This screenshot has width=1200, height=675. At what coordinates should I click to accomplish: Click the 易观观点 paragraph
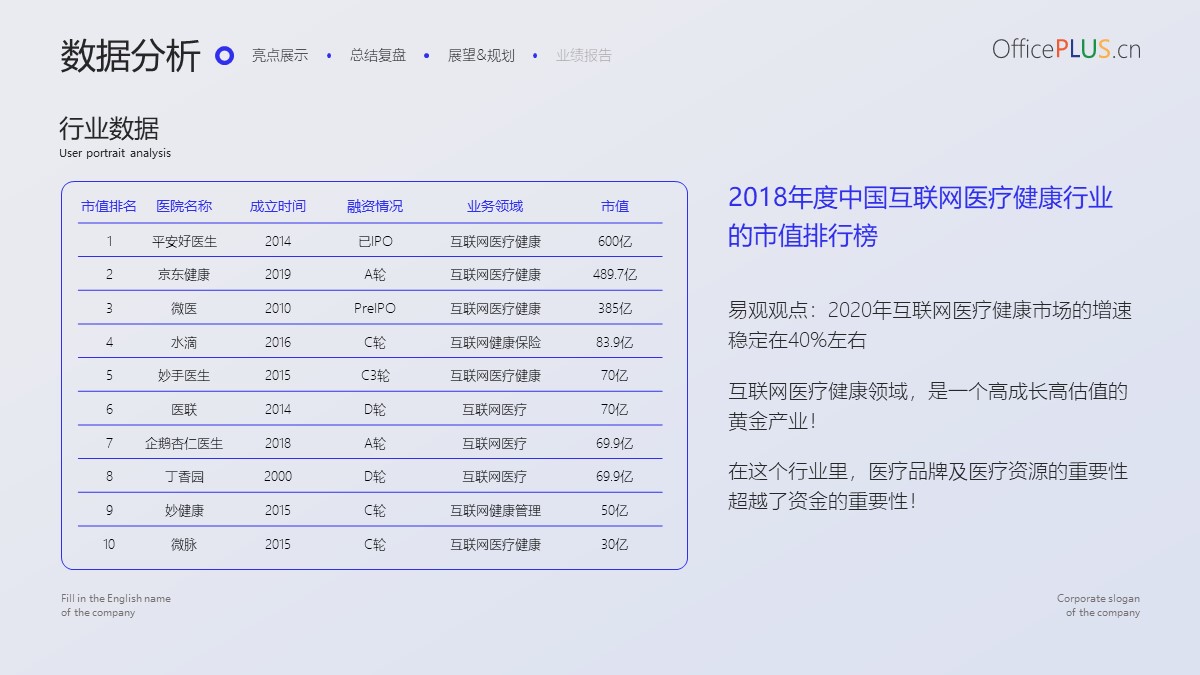930,325
